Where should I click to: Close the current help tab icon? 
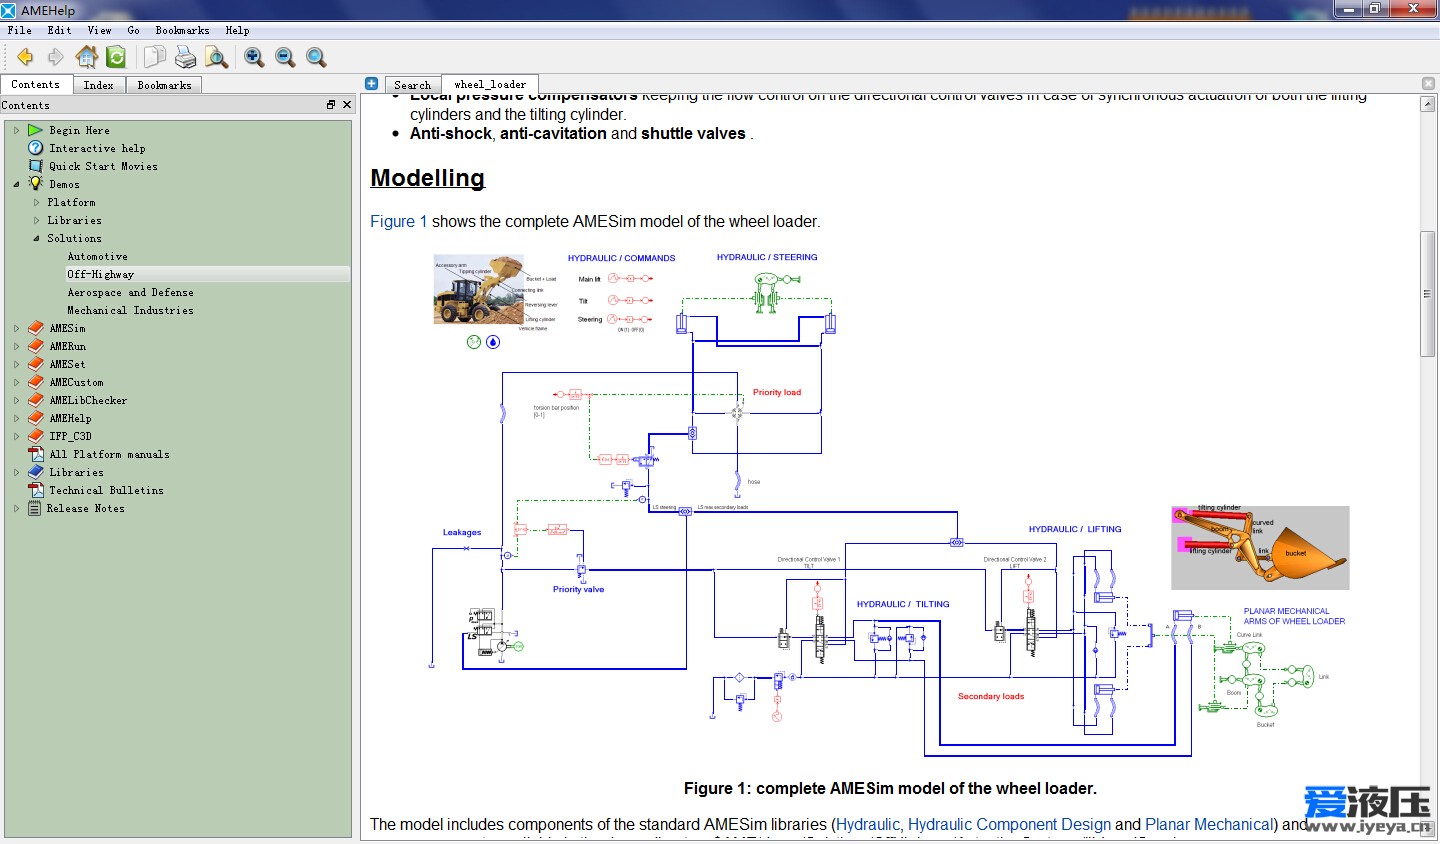[x=1428, y=84]
